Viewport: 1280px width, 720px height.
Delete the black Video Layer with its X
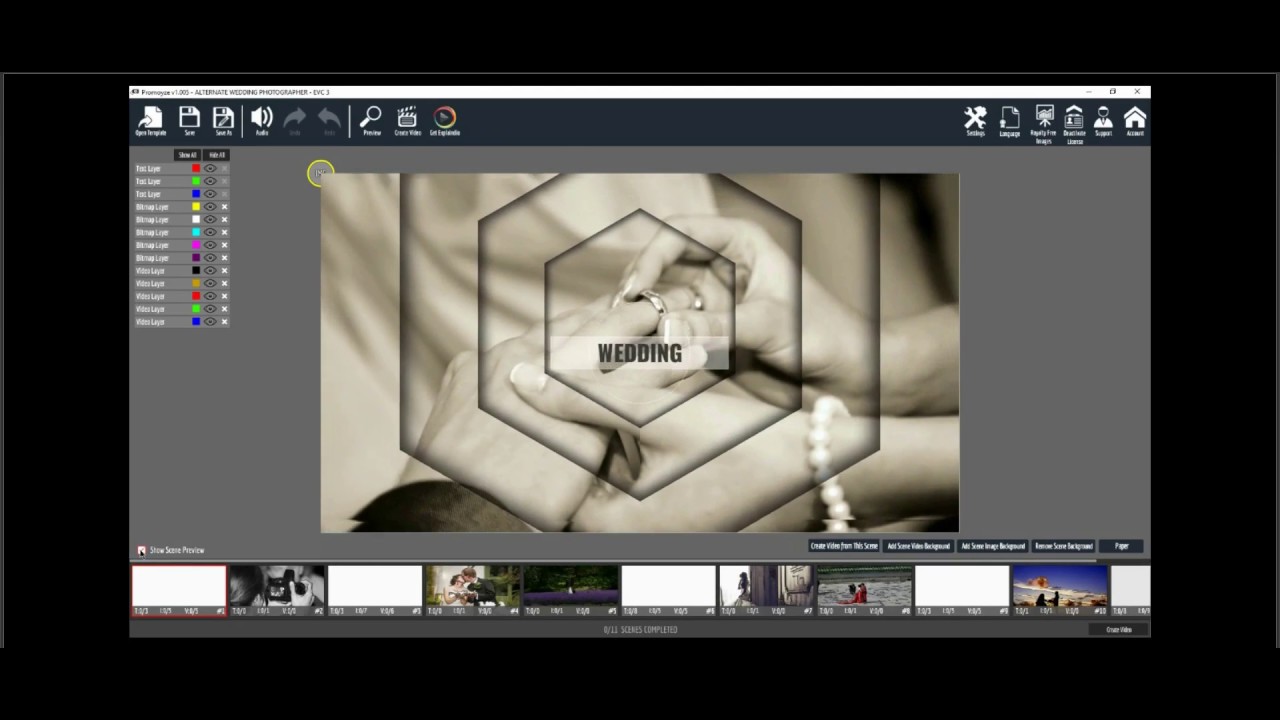224,271
